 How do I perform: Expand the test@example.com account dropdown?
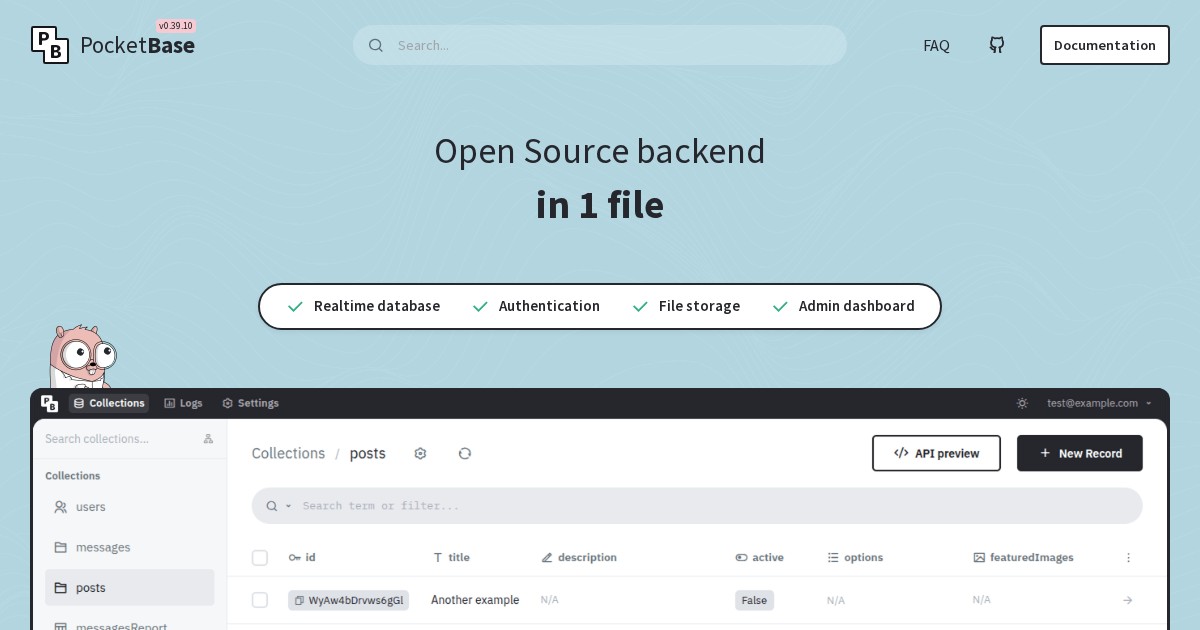point(1100,403)
